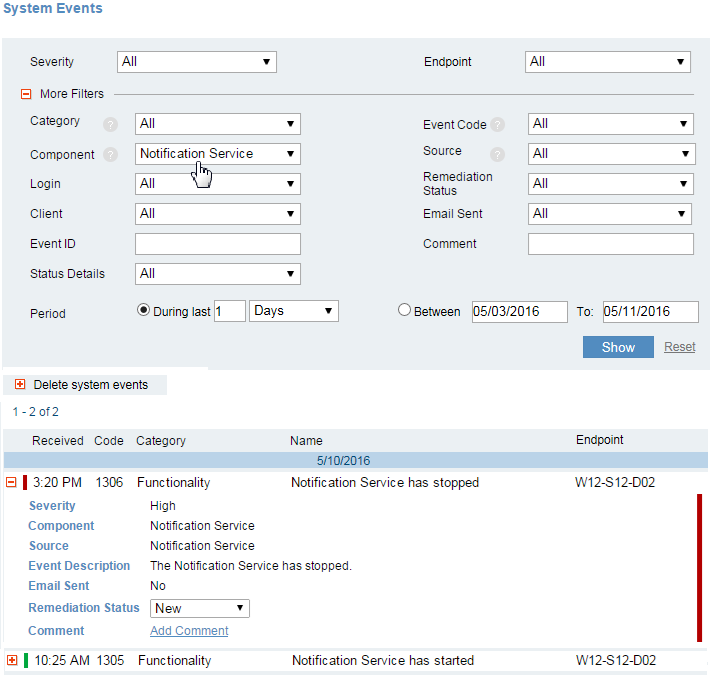
Task: Click the Event ID input field
Action: (217, 244)
